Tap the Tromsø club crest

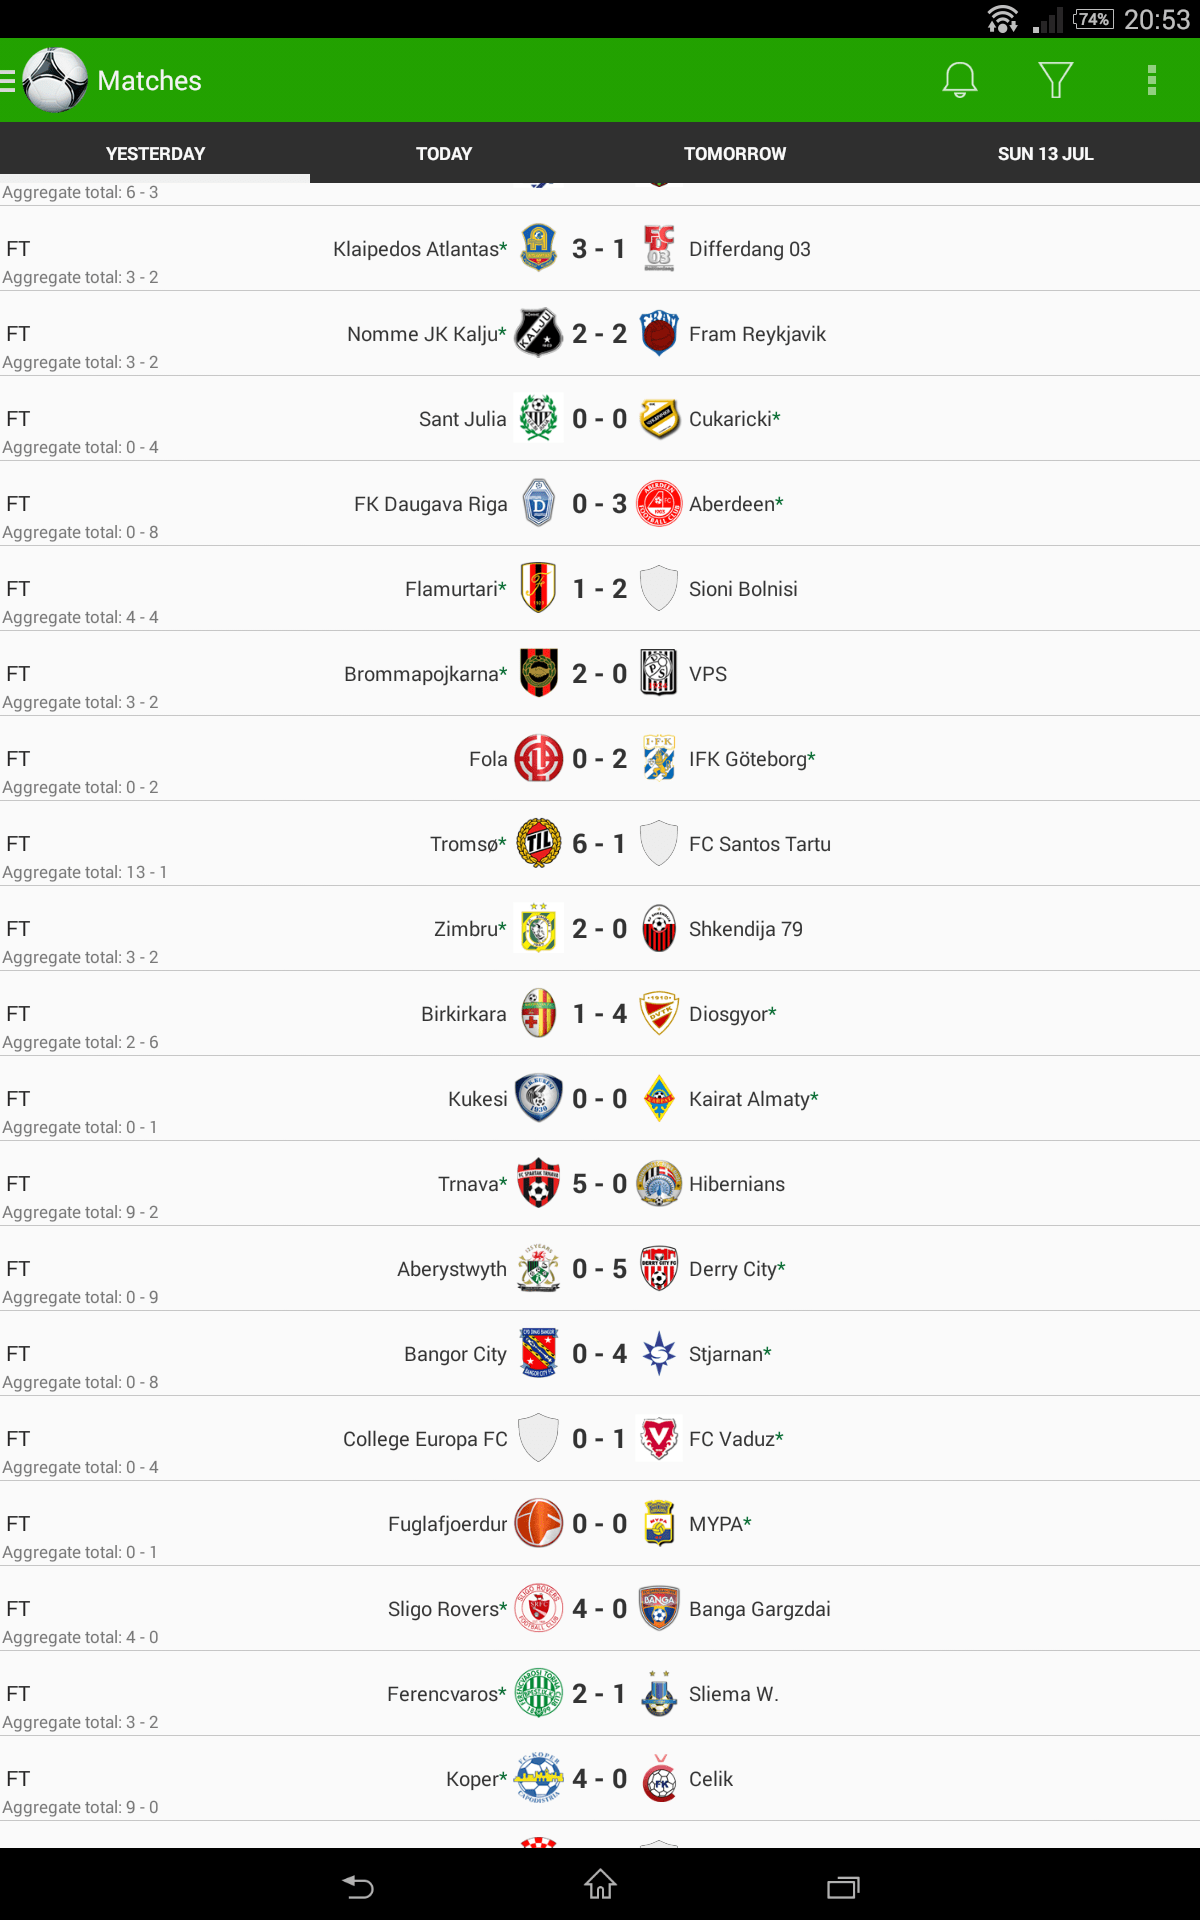(539, 844)
